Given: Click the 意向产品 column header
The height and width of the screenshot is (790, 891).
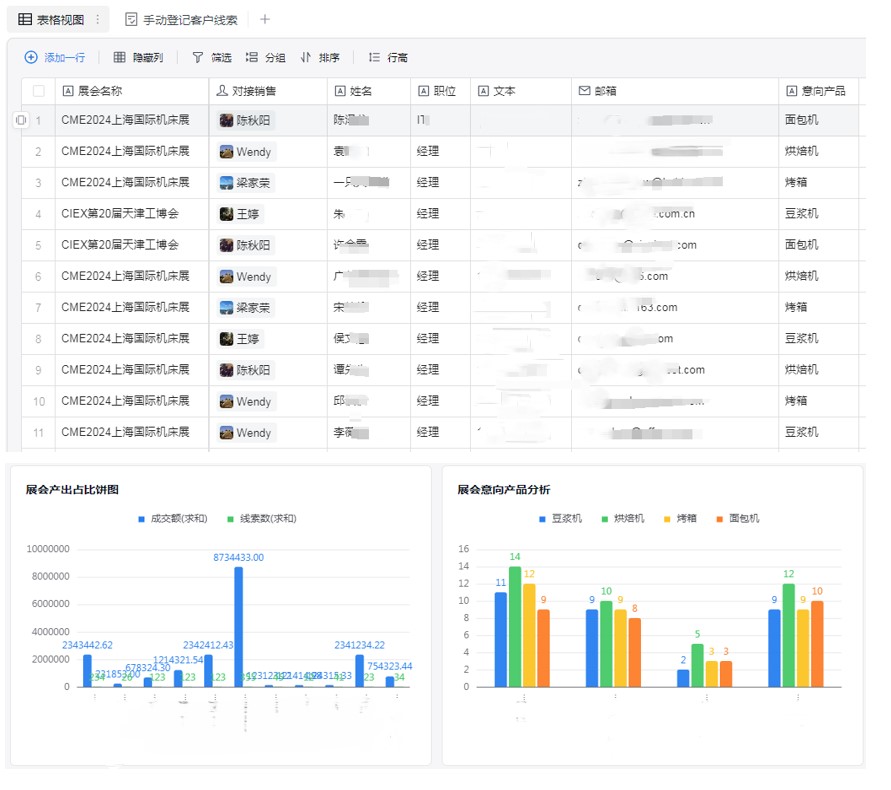Looking at the screenshot, I should 822,91.
